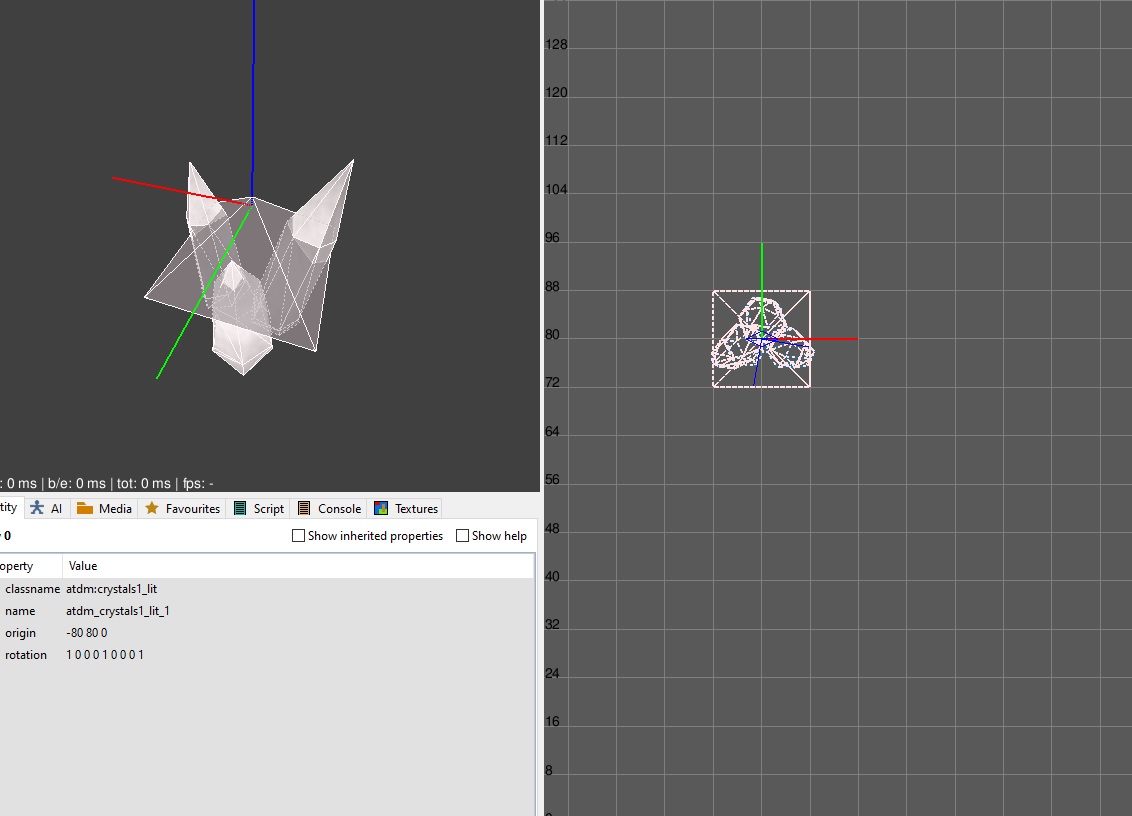Click the Media folder icon
Screen dimensions: 1132x816
[x=85, y=508]
